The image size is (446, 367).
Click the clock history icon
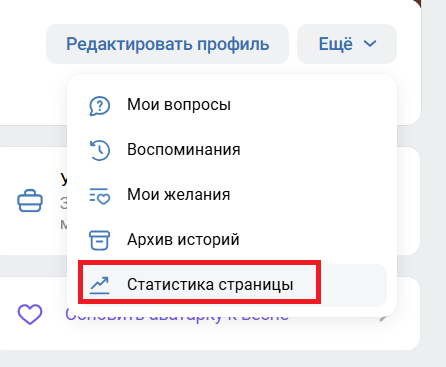tap(99, 150)
